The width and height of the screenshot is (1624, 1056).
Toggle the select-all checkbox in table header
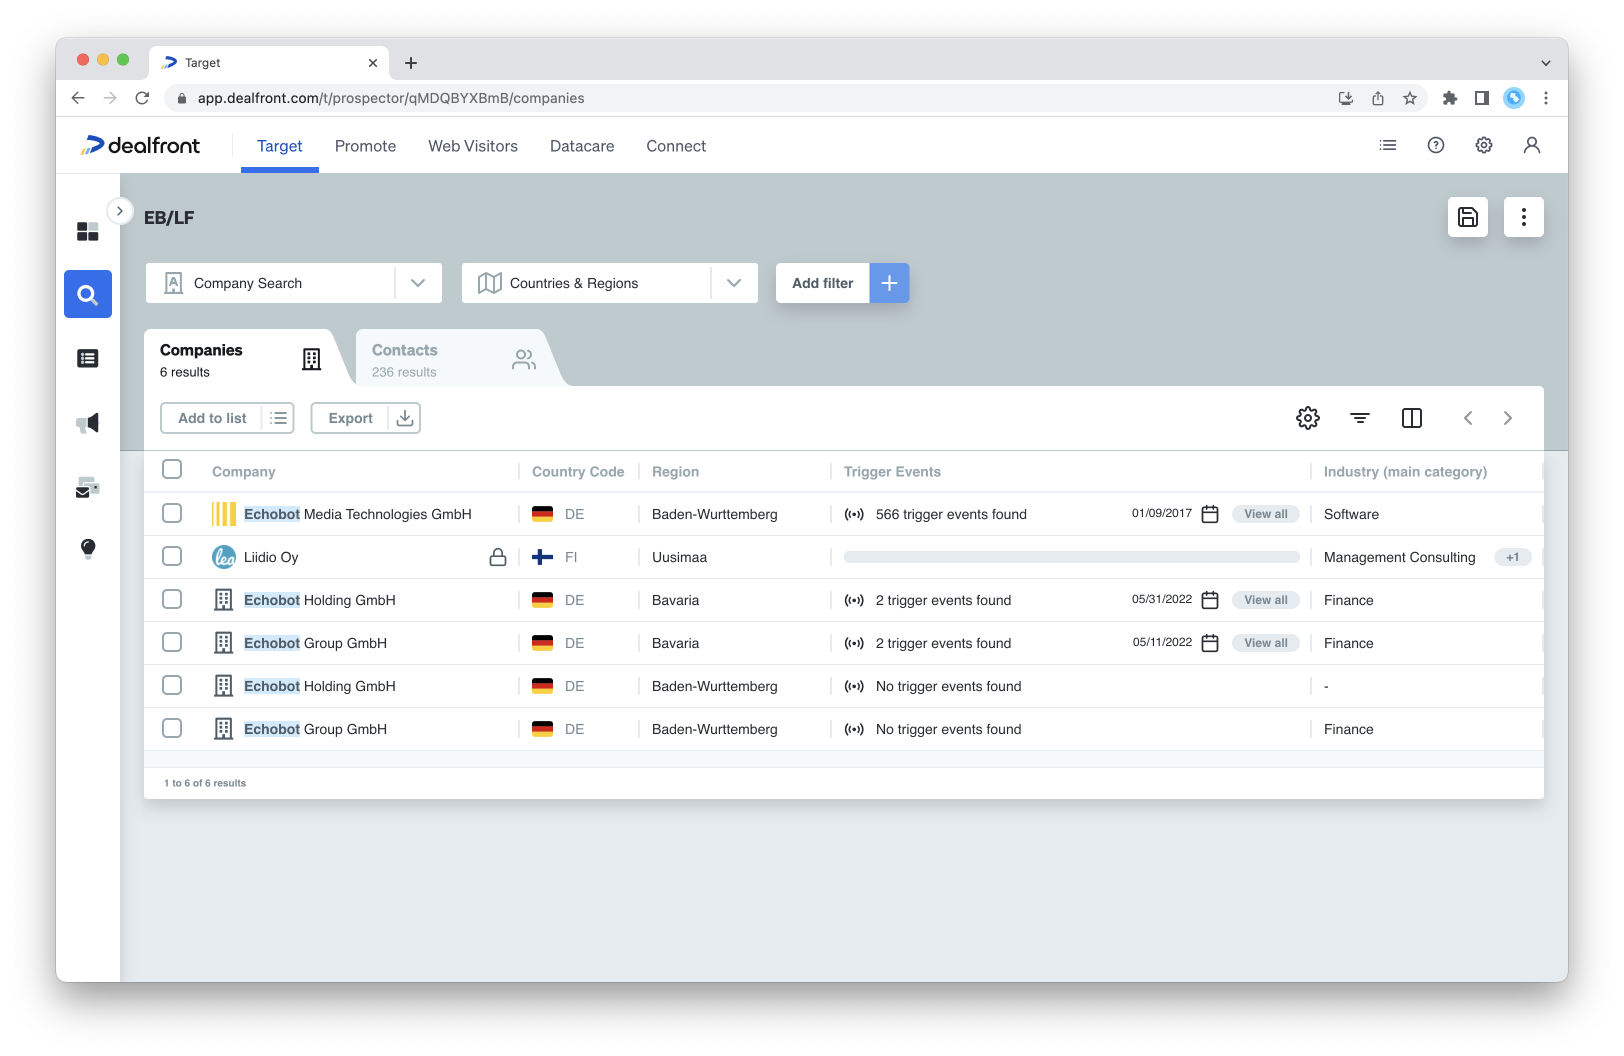(172, 469)
